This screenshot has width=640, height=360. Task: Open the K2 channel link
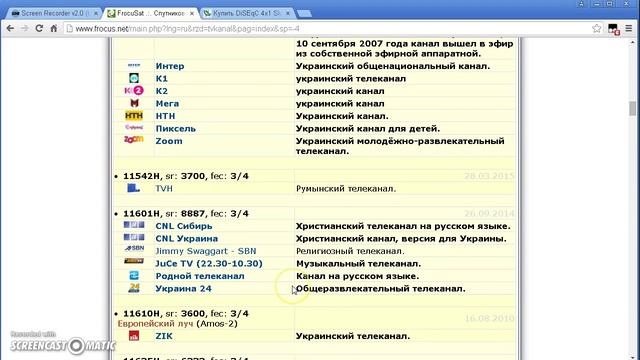pos(162,91)
